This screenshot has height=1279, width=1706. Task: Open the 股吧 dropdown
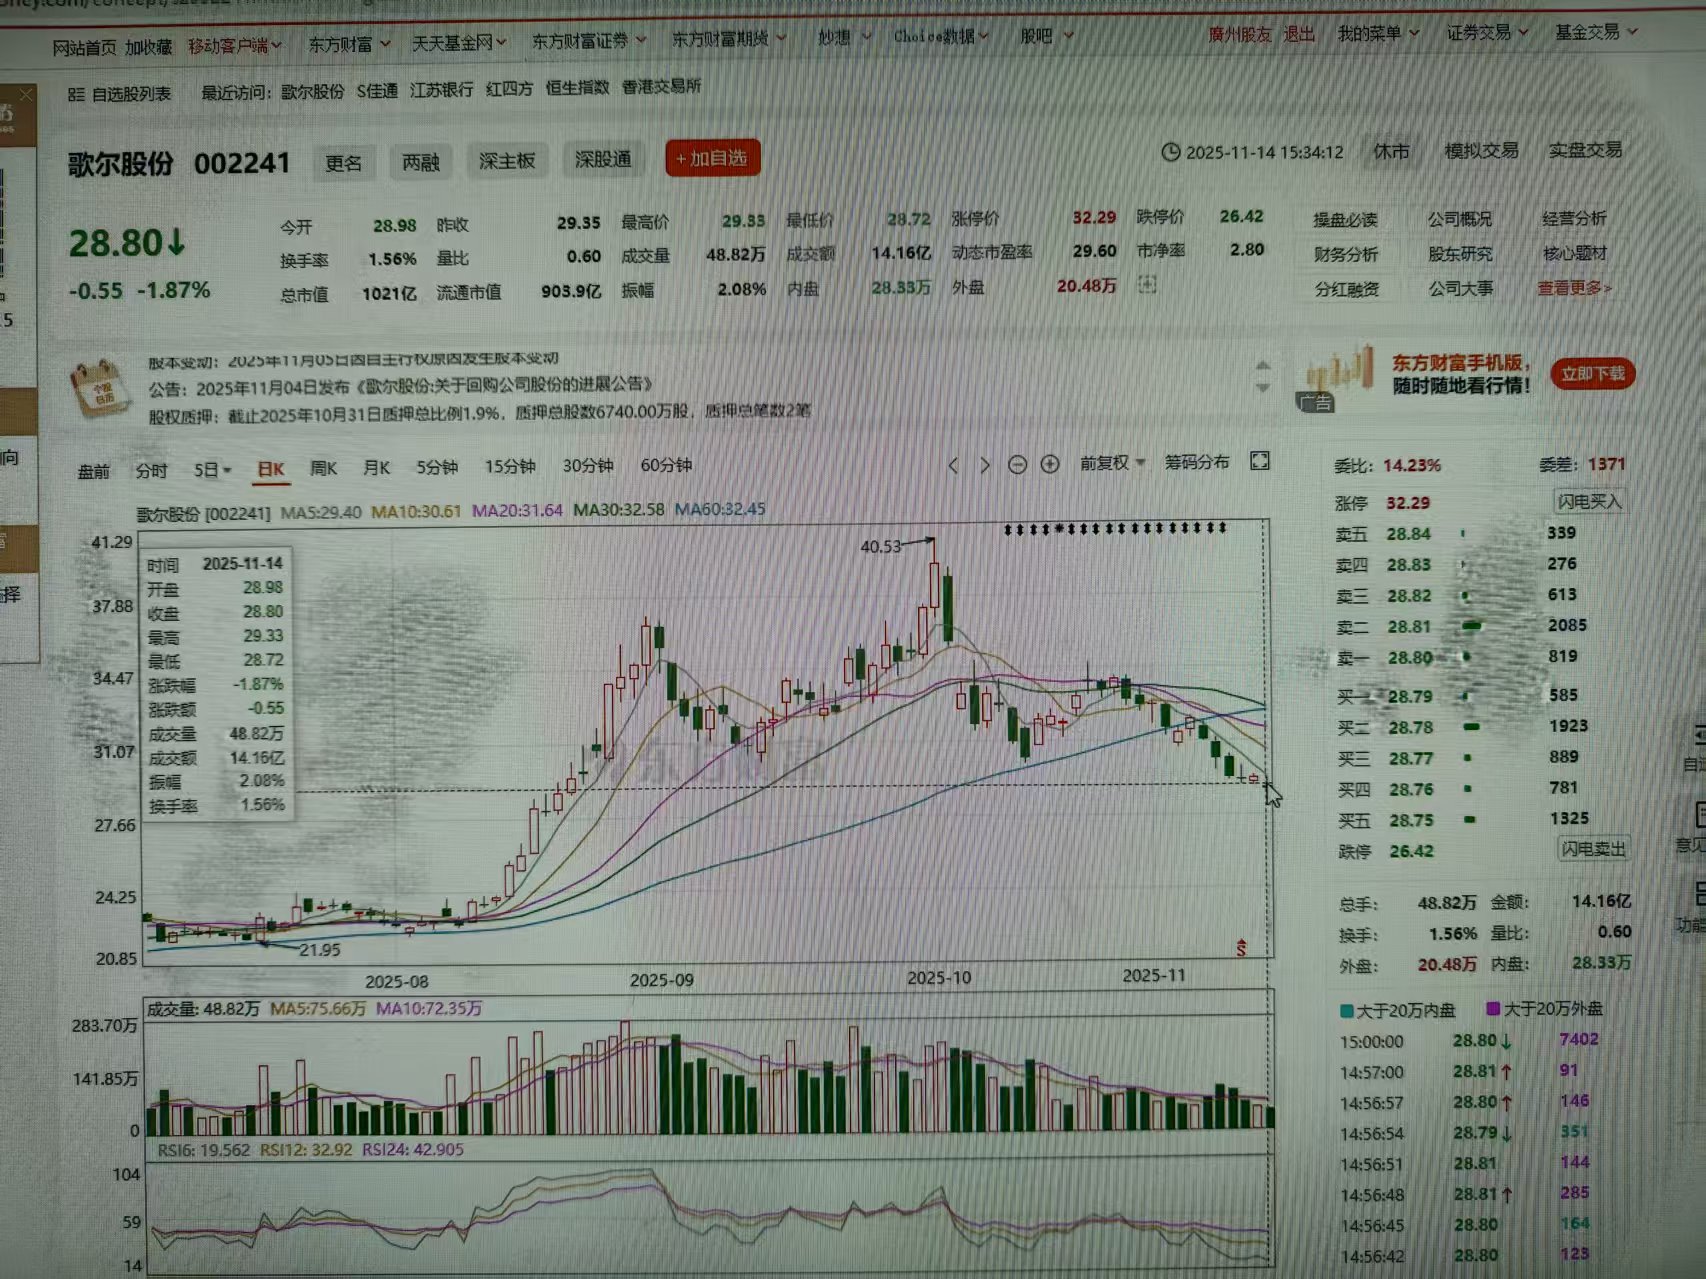1046,36
